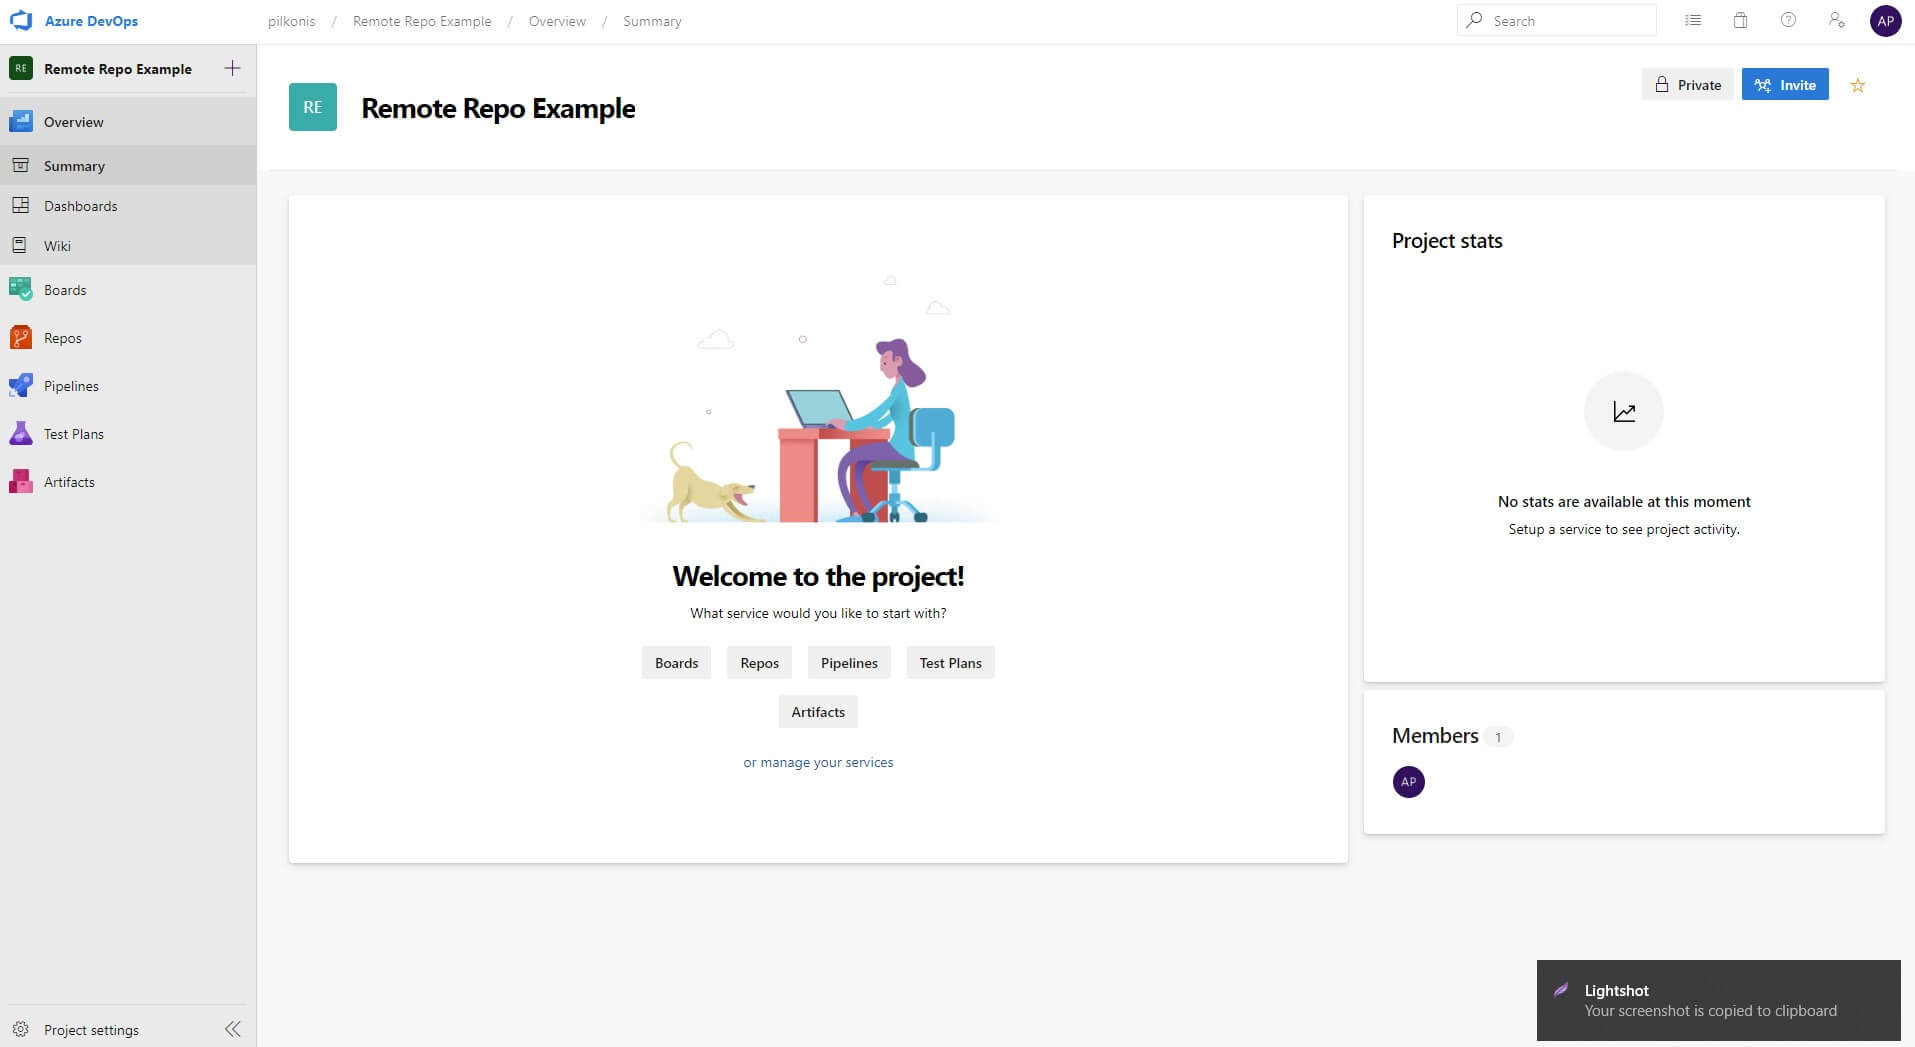The height and width of the screenshot is (1047, 1915).
Task: Click the project stats chart icon
Action: 1624,411
